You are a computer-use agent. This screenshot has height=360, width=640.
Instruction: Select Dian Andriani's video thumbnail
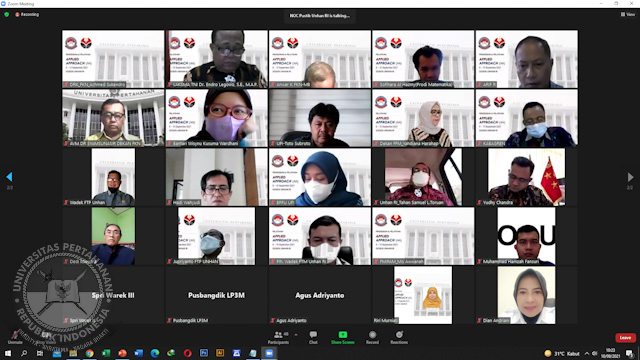[527, 295]
